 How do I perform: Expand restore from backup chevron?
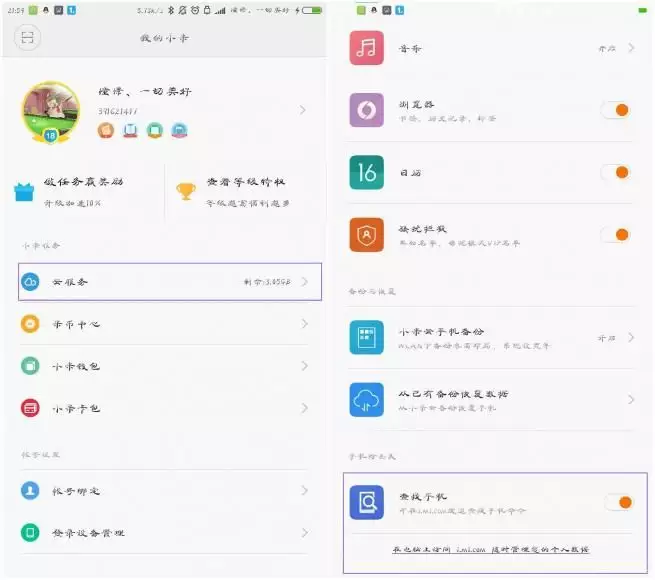point(631,399)
